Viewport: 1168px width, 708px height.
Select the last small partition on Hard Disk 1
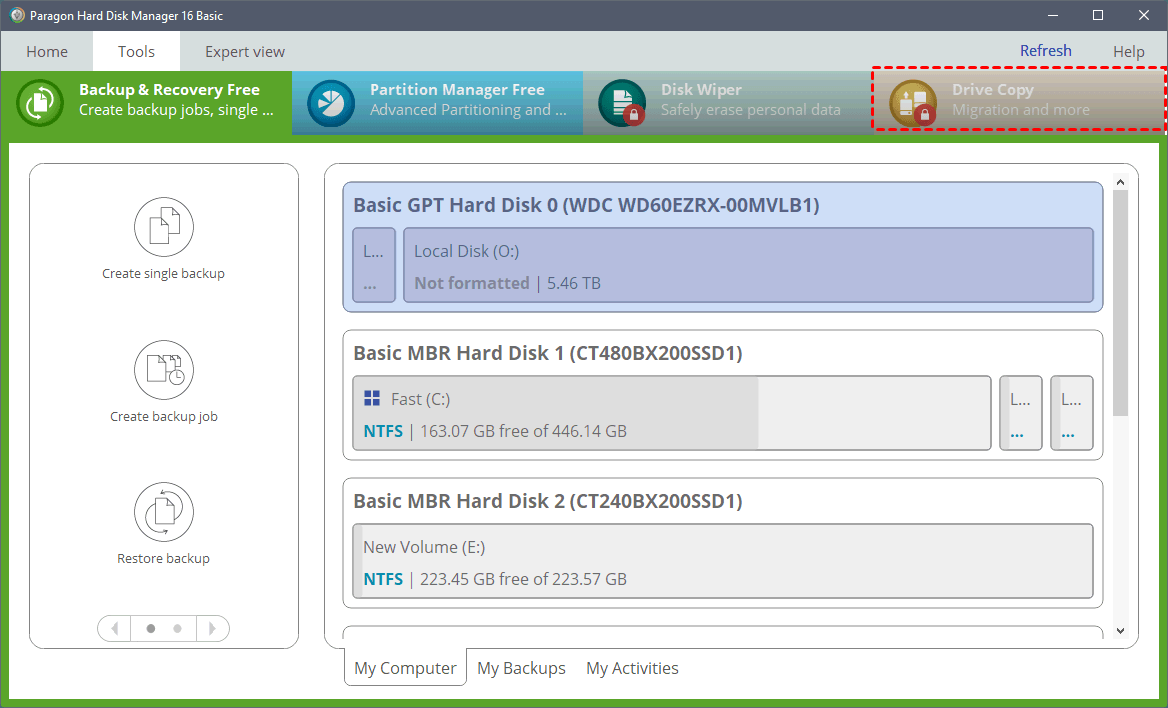(x=1072, y=413)
